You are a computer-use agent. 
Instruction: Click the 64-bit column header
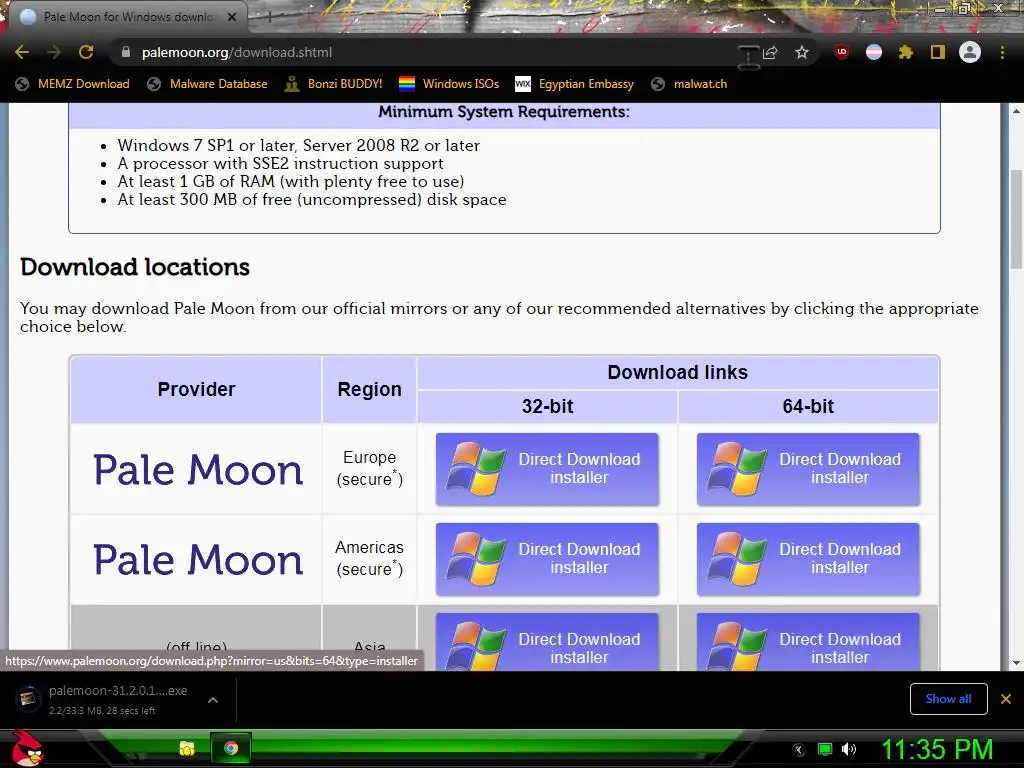click(x=808, y=406)
